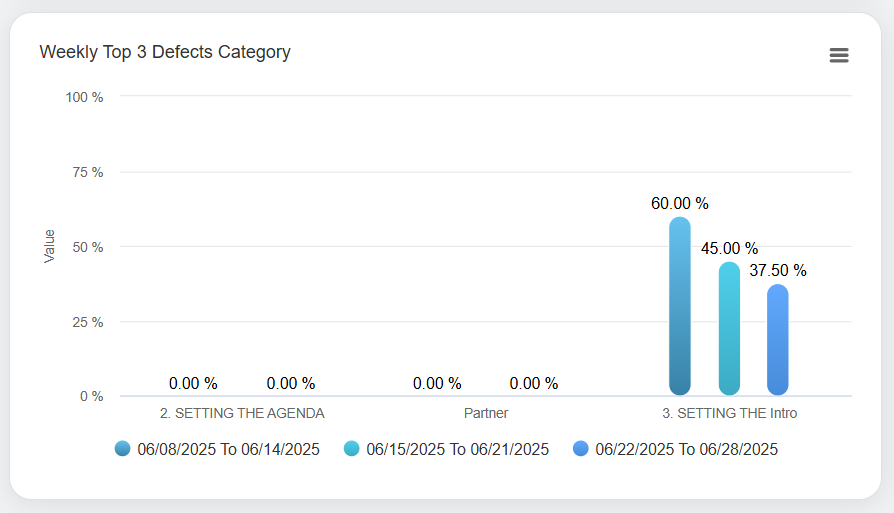The image size is (894, 513).
Task: Click the 'Partner' category axis label
Action: click(486, 412)
